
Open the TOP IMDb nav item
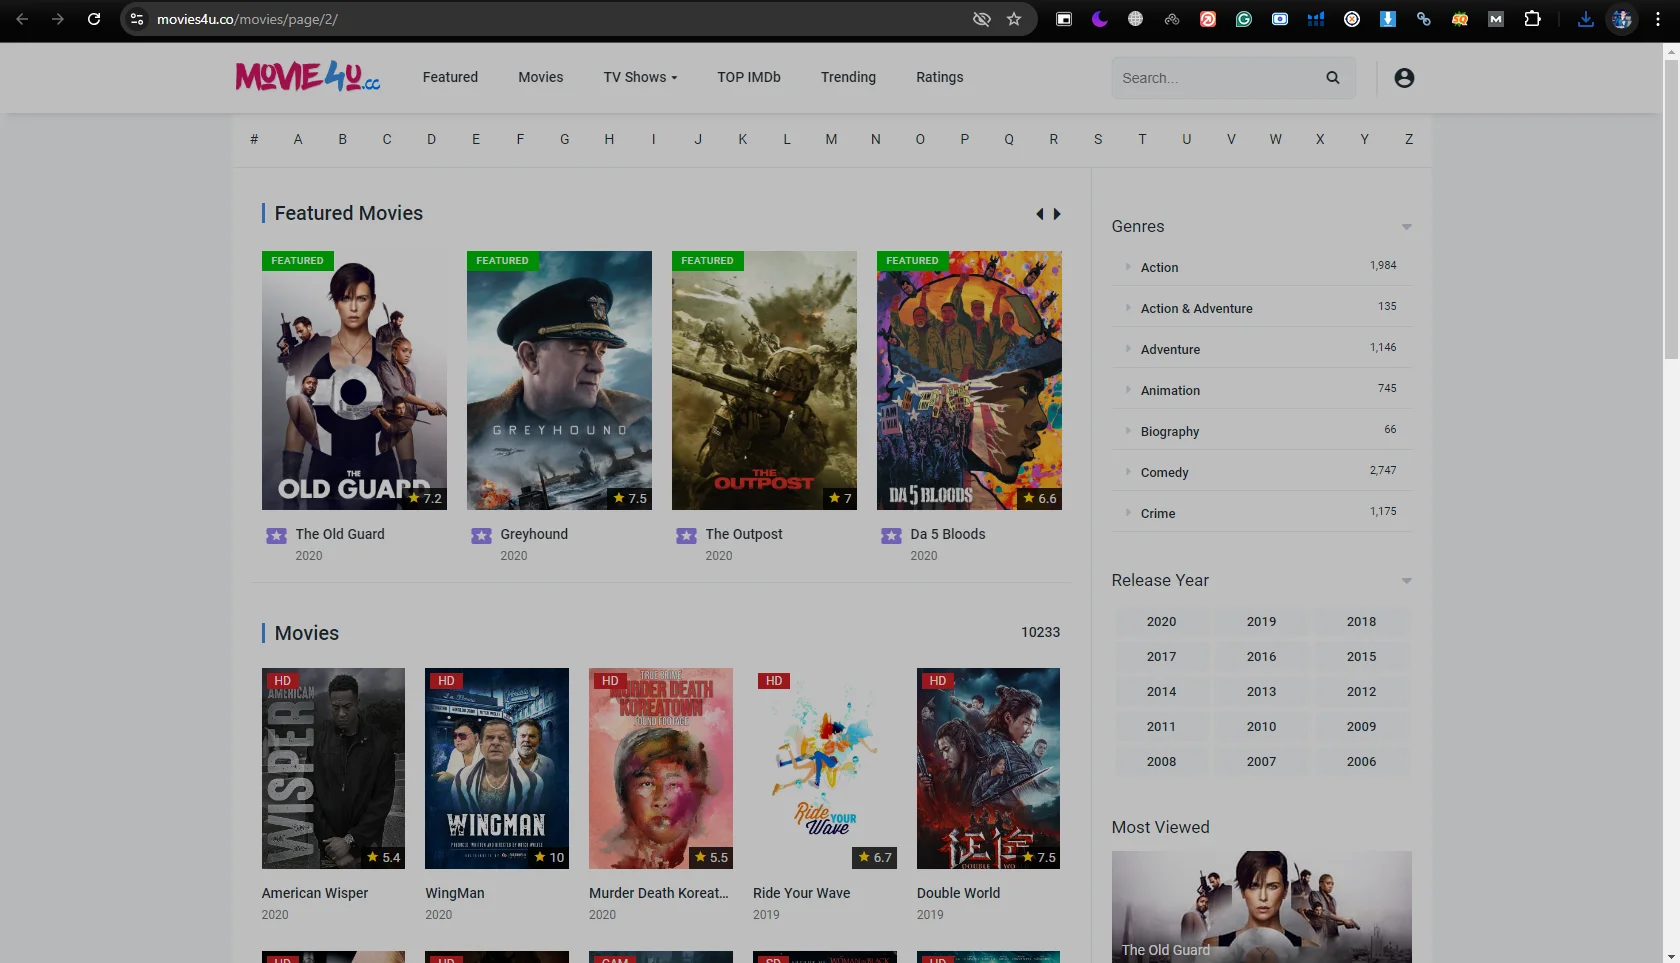point(749,77)
